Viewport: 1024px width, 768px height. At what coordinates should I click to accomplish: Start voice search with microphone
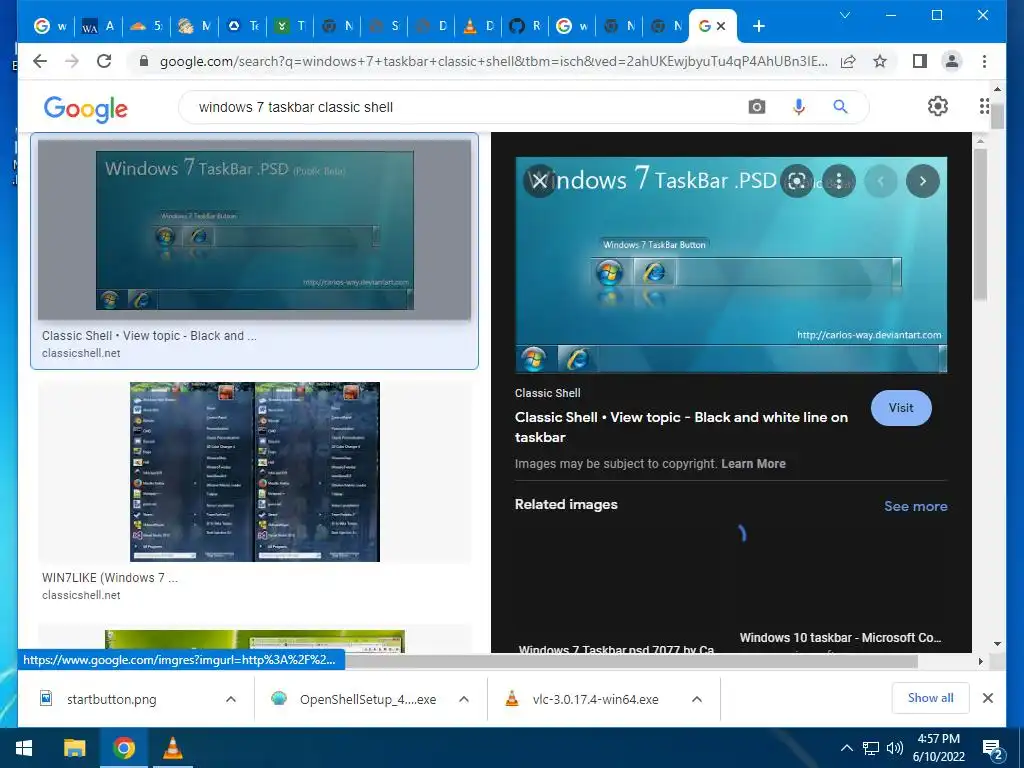pyautogui.click(x=799, y=106)
